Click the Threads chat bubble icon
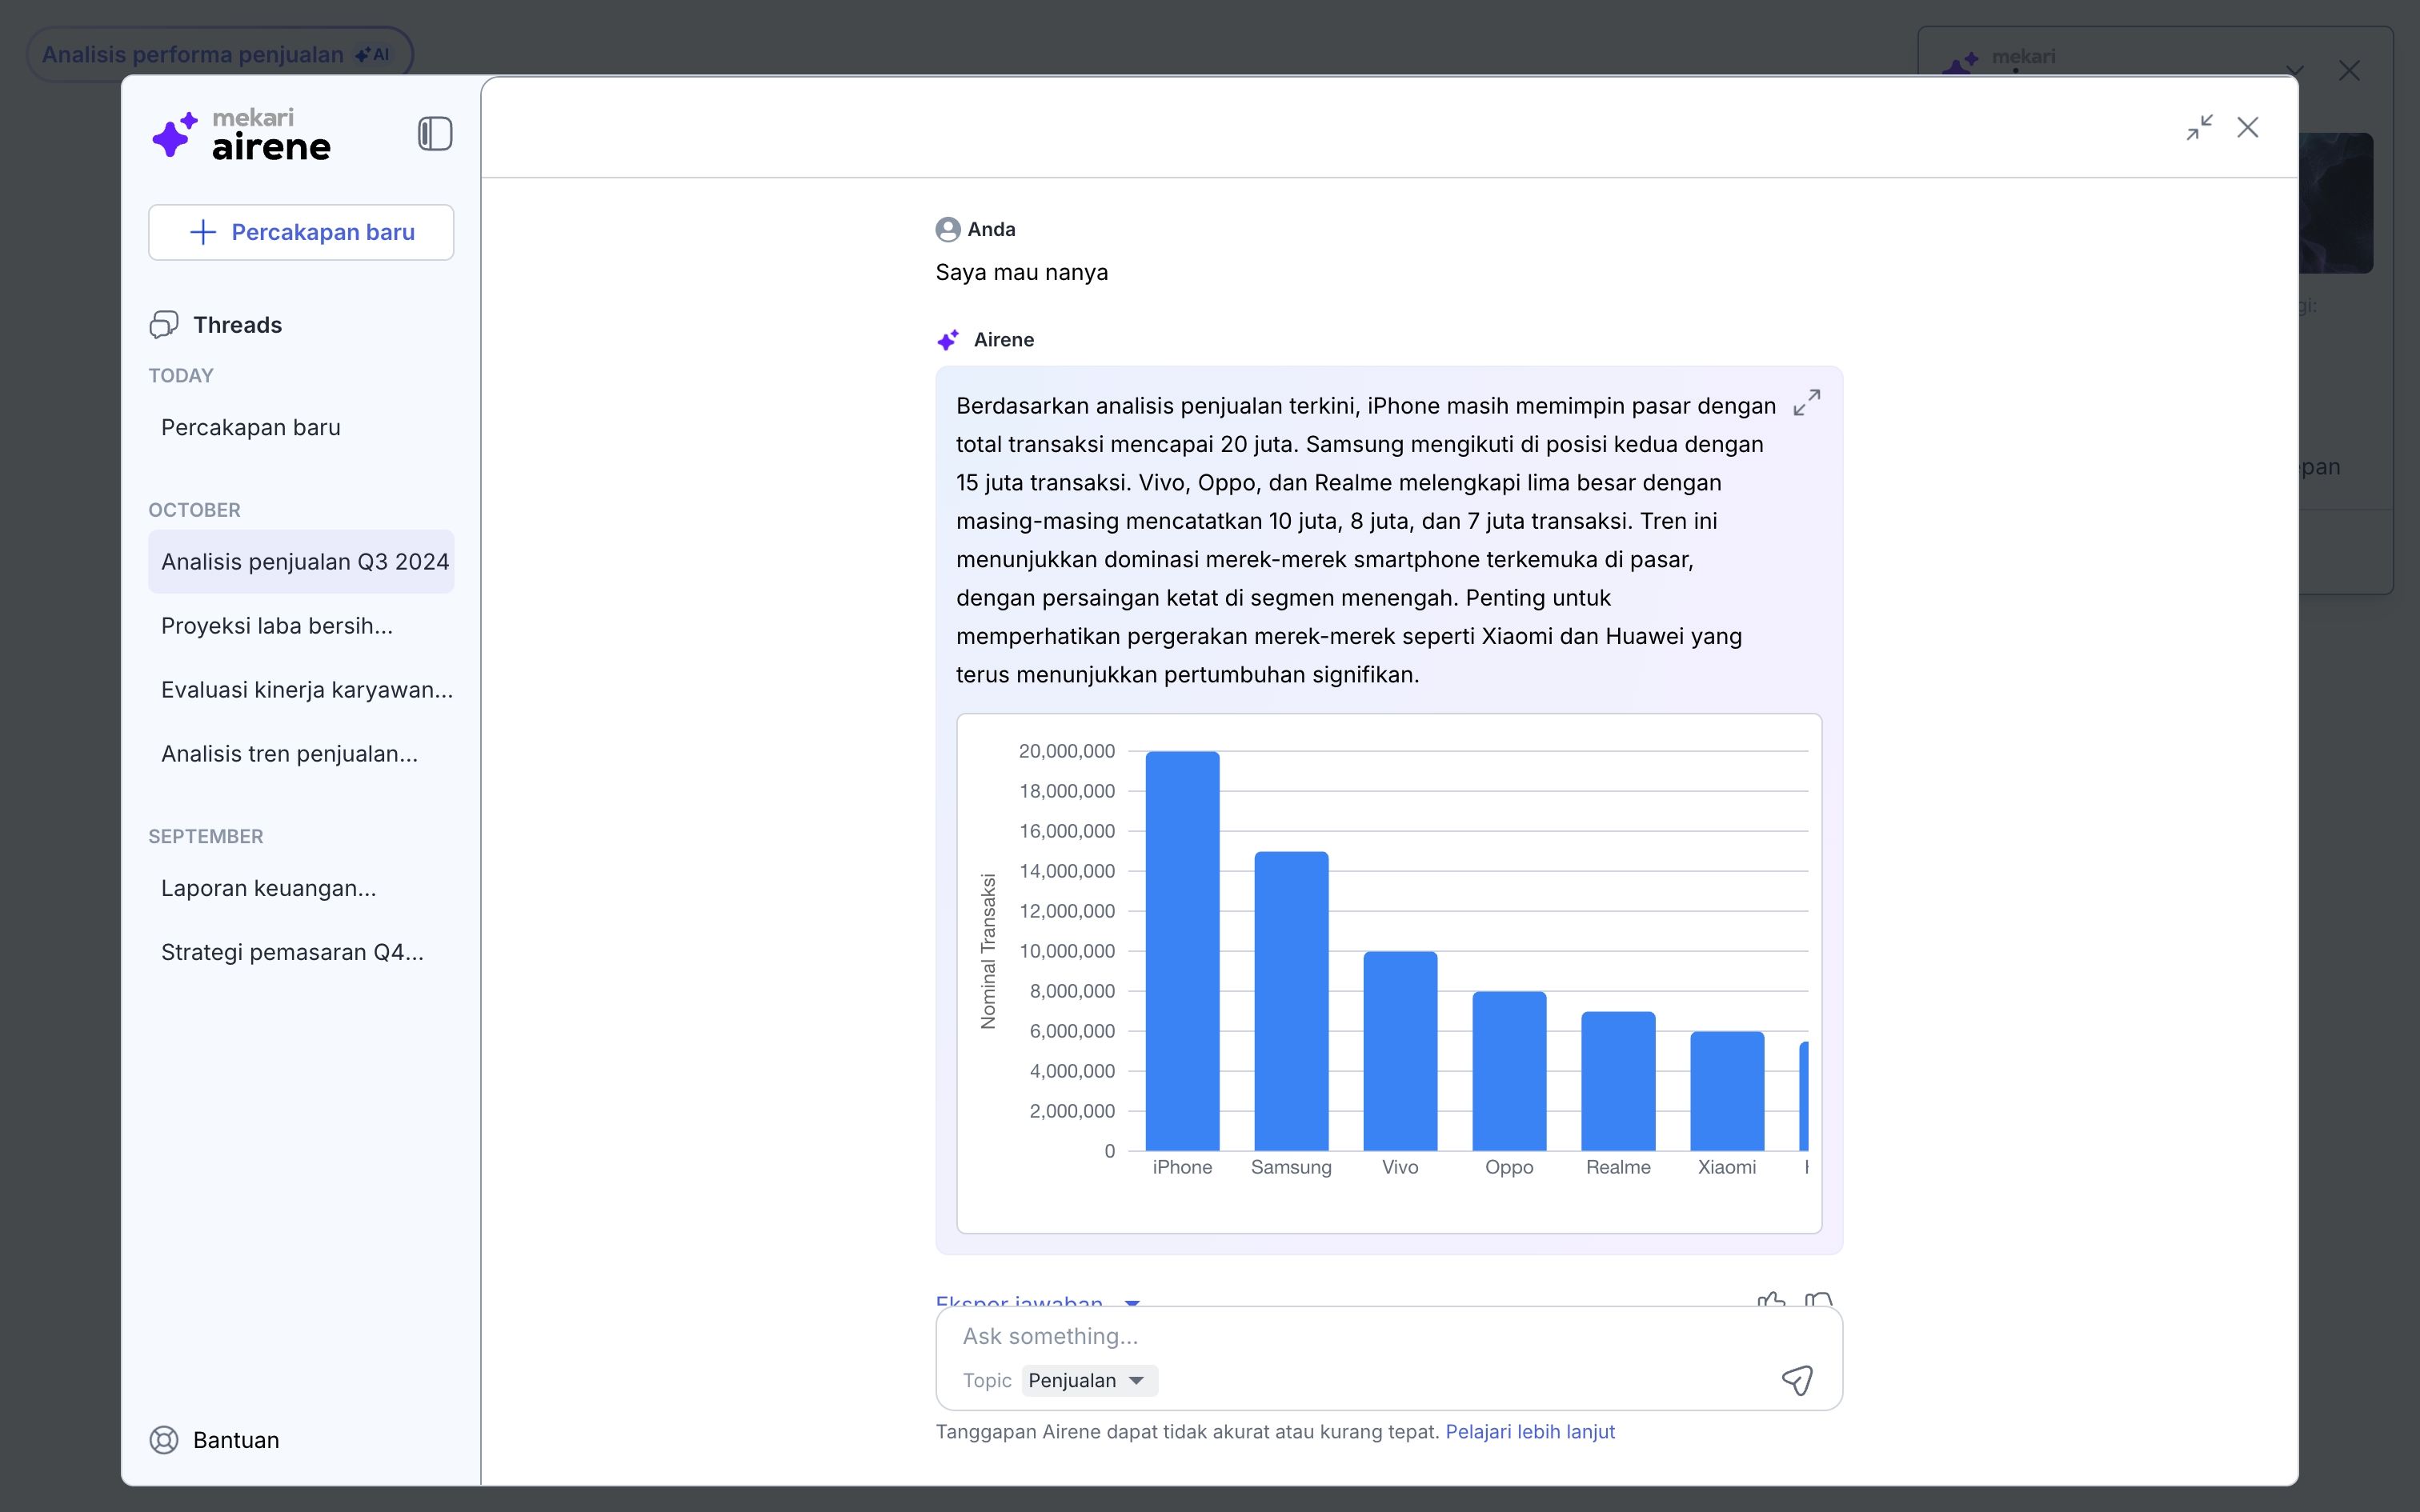Screen dimensions: 2420x1512 164,324
